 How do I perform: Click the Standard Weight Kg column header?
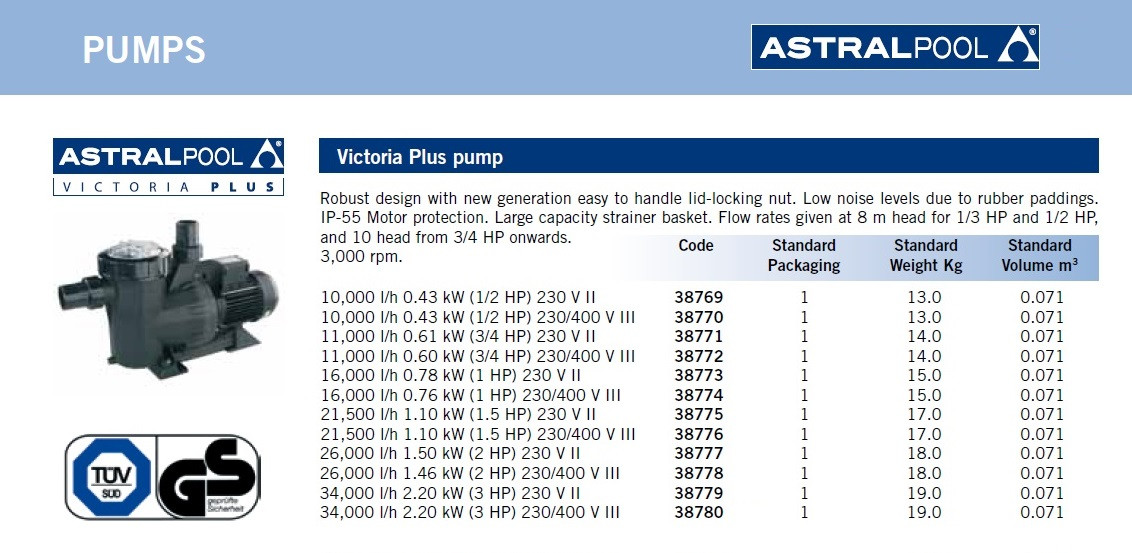925,256
